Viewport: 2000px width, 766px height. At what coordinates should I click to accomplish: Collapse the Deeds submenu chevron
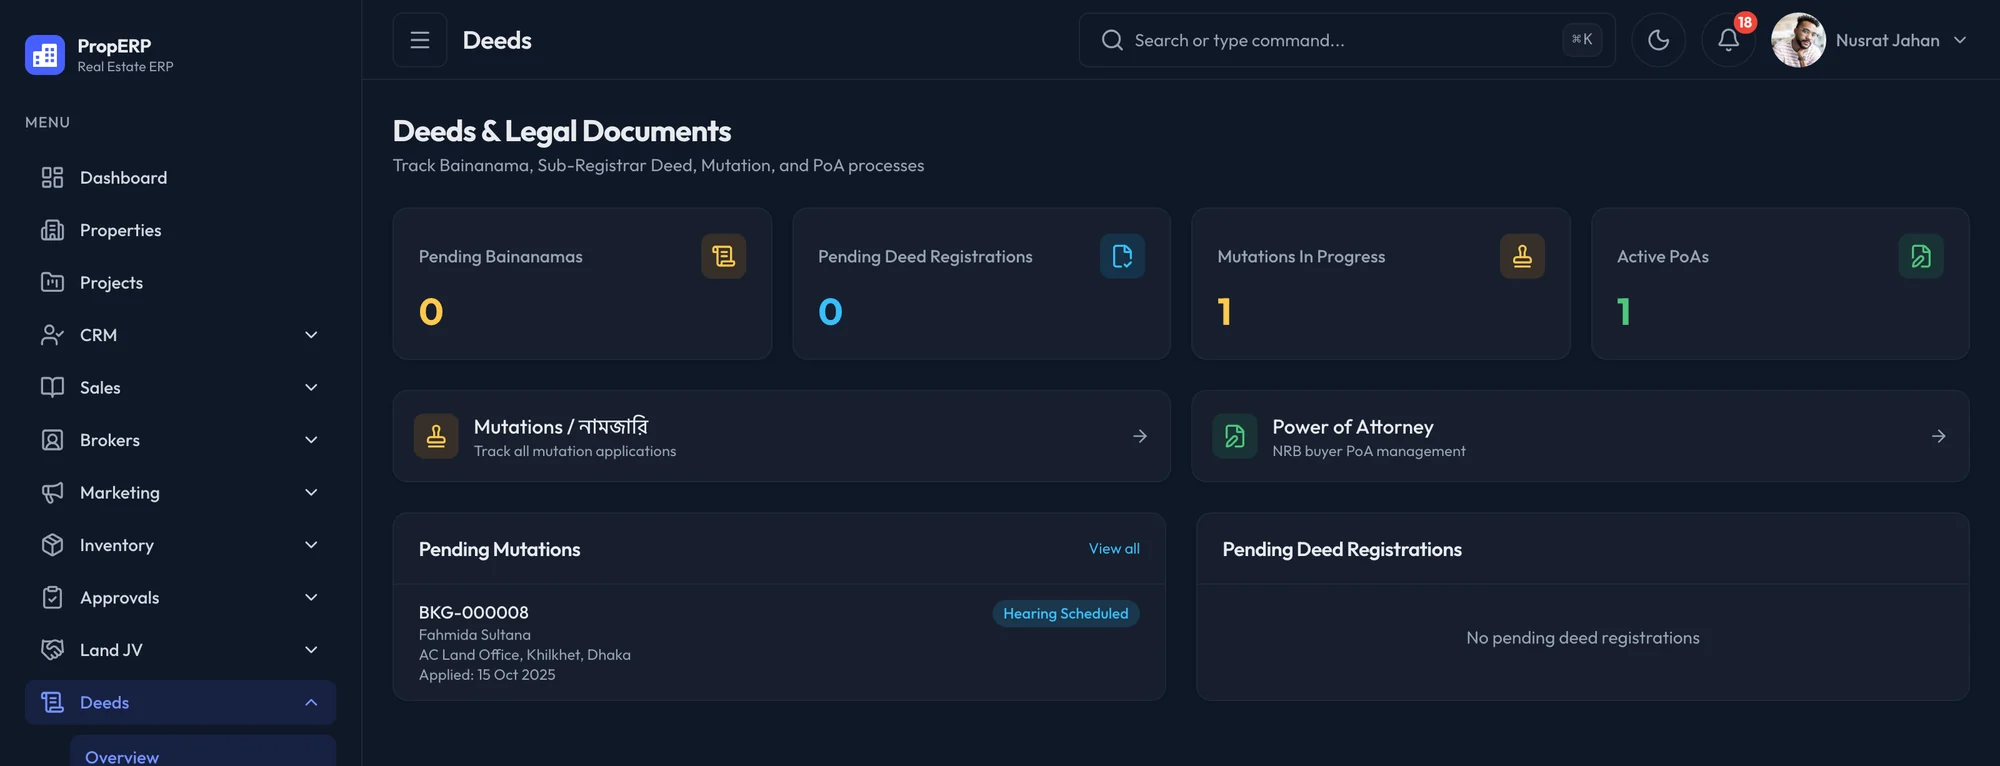click(x=311, y=702)
